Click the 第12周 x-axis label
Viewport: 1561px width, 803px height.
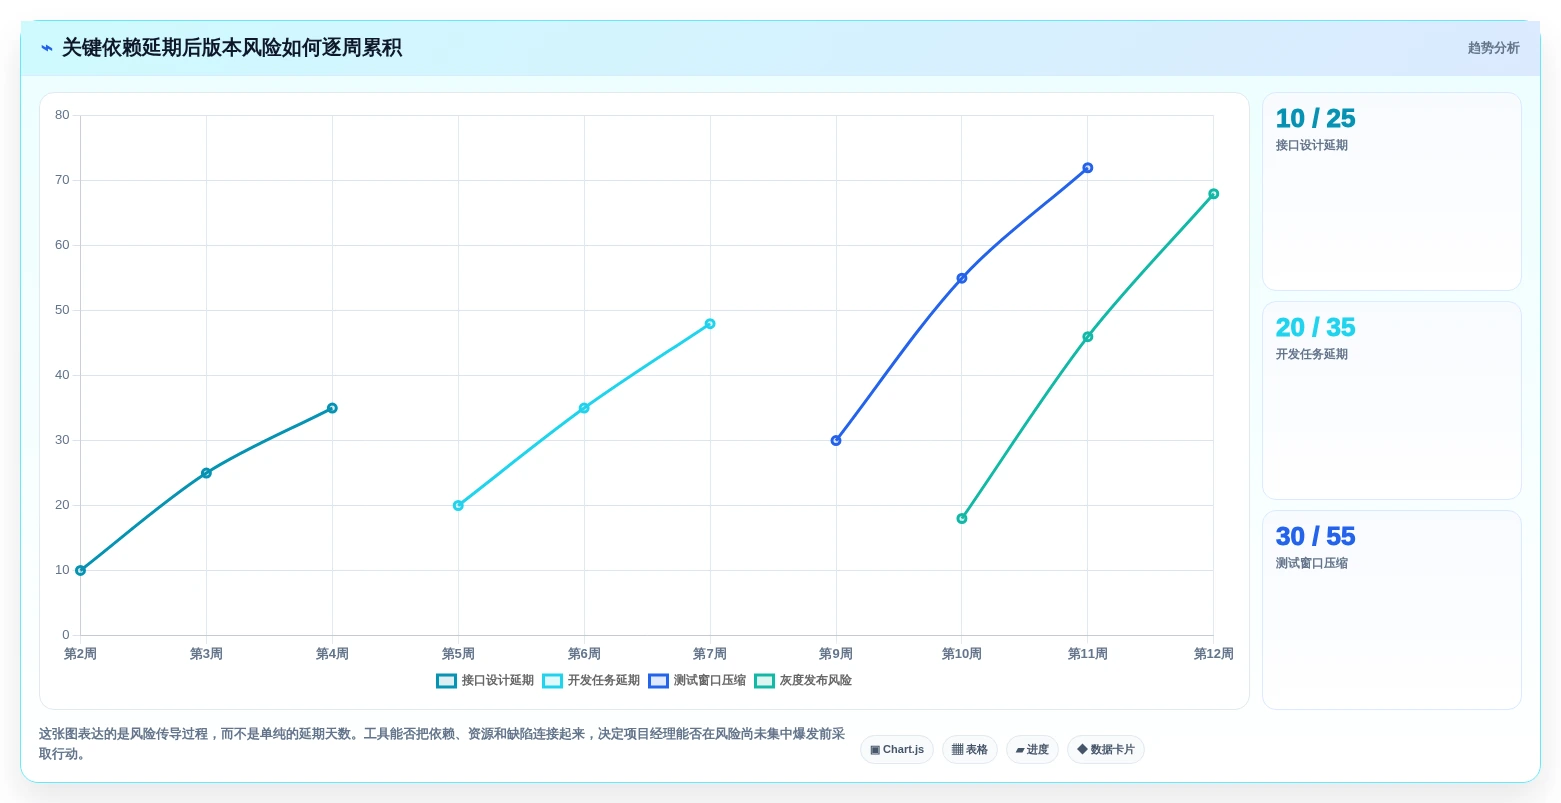pyautogui.click(x=1214, y=654)
